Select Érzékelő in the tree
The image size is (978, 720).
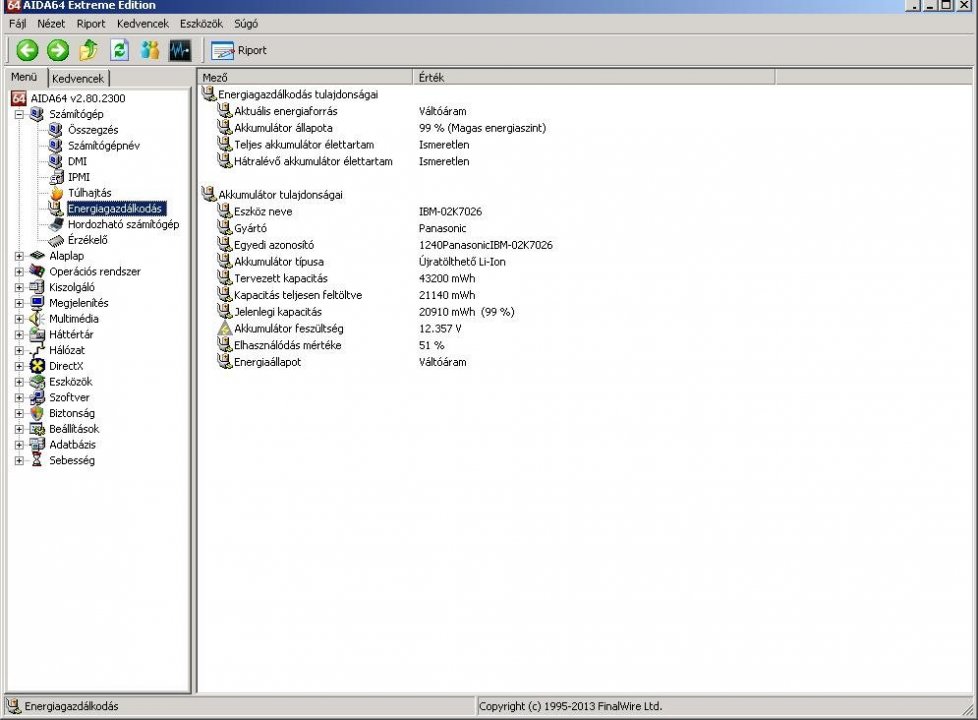[87, 240]
